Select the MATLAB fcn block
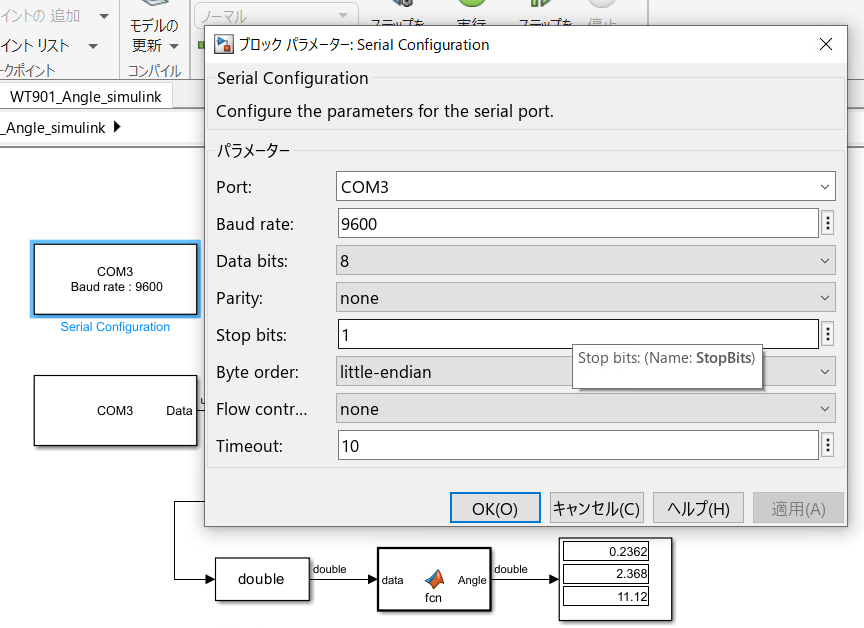This screenshot has height=628, width=864. click(434, 579)
